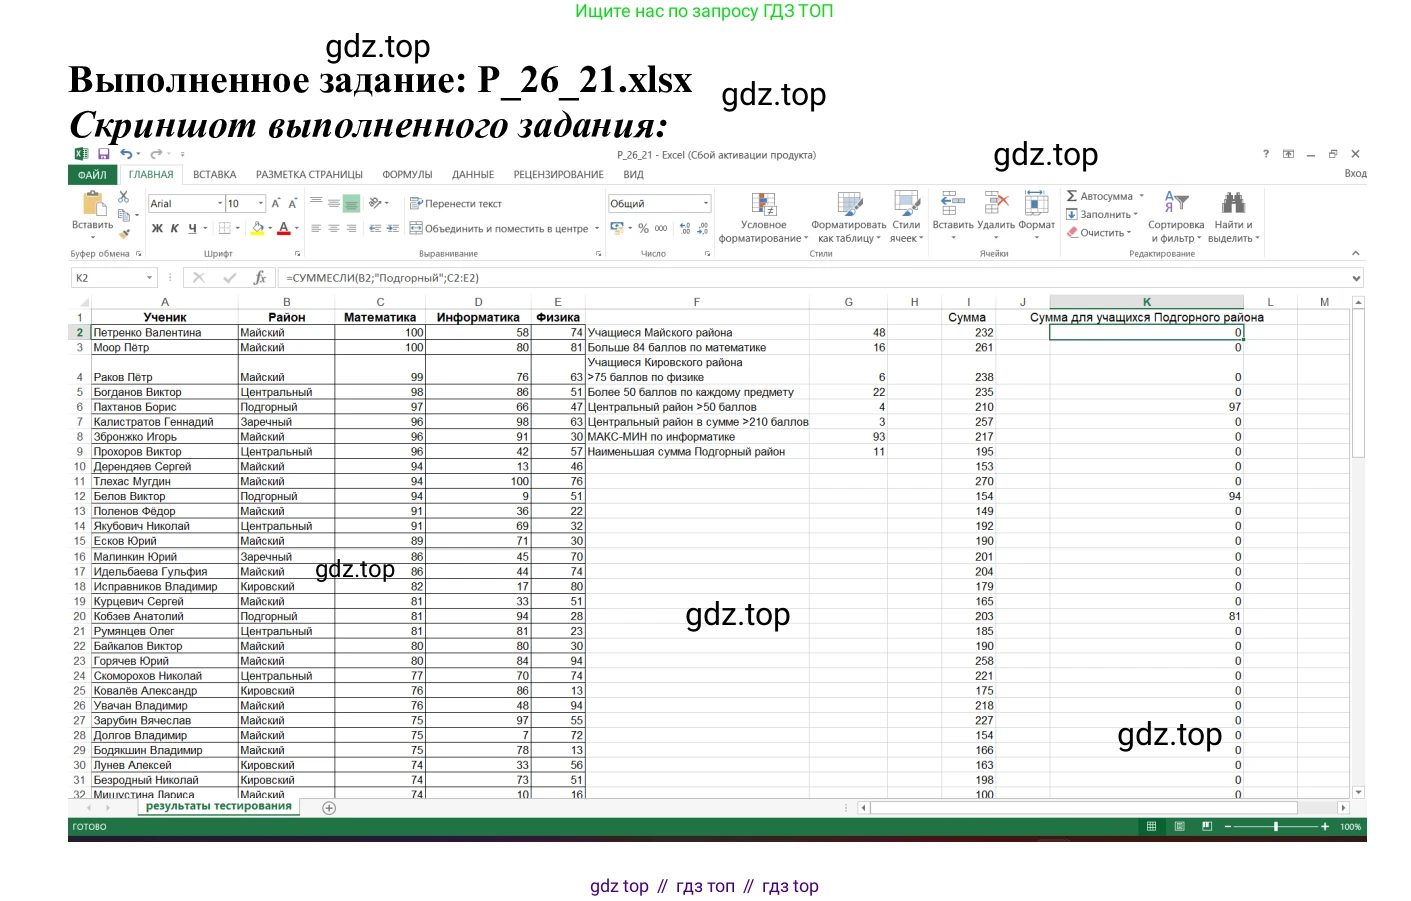Switch to the РЕЦЕНЗИРОВАНИЕ tab
Viewport: 1411px width, 901px height.
coord(559,175)
